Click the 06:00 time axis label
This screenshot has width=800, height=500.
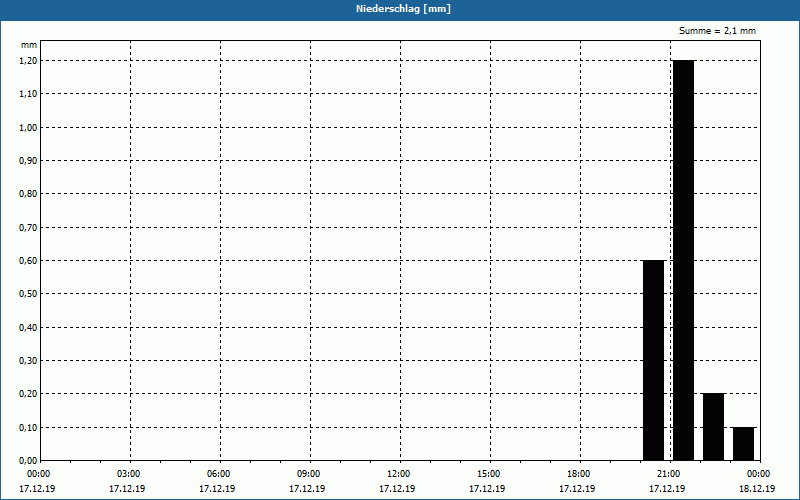[220, 474]
